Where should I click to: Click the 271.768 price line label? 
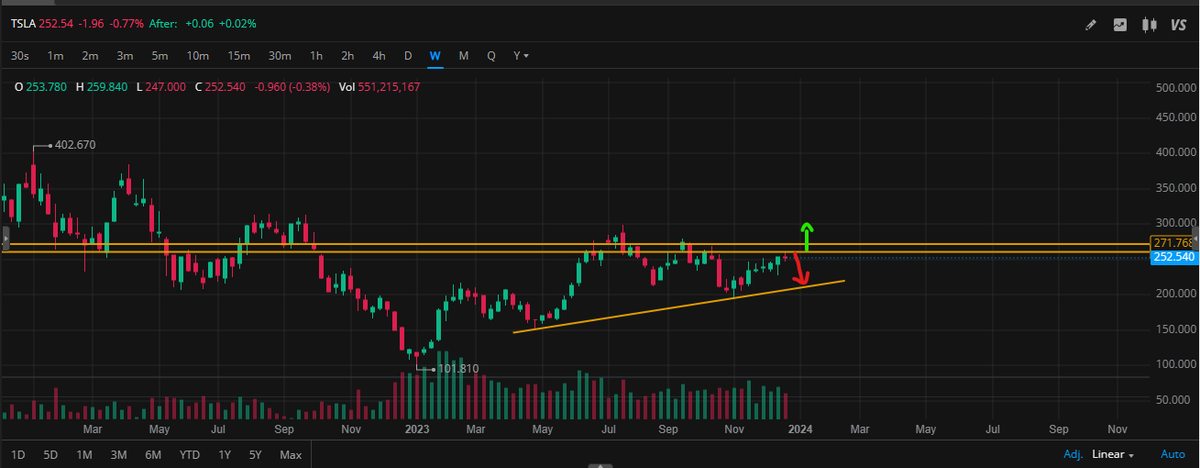pyautogui.click(x=1174, y=243)
